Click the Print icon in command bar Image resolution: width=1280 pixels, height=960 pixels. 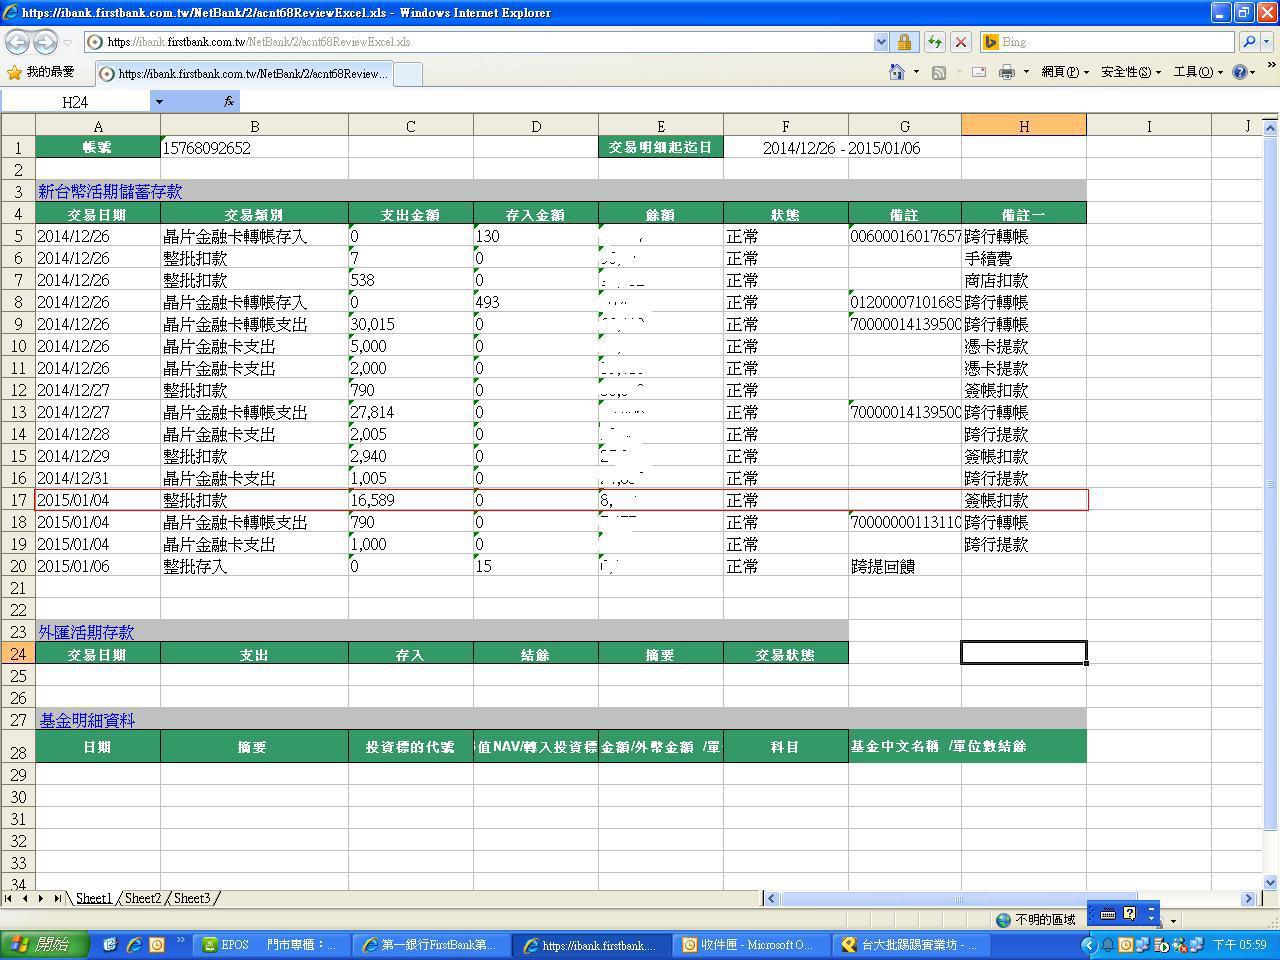point(1007,72)
